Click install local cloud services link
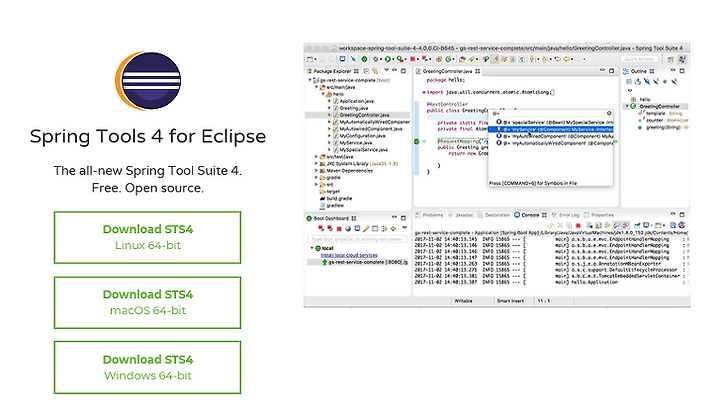This screenshot has width=720, height=414. tap(349, 255)
